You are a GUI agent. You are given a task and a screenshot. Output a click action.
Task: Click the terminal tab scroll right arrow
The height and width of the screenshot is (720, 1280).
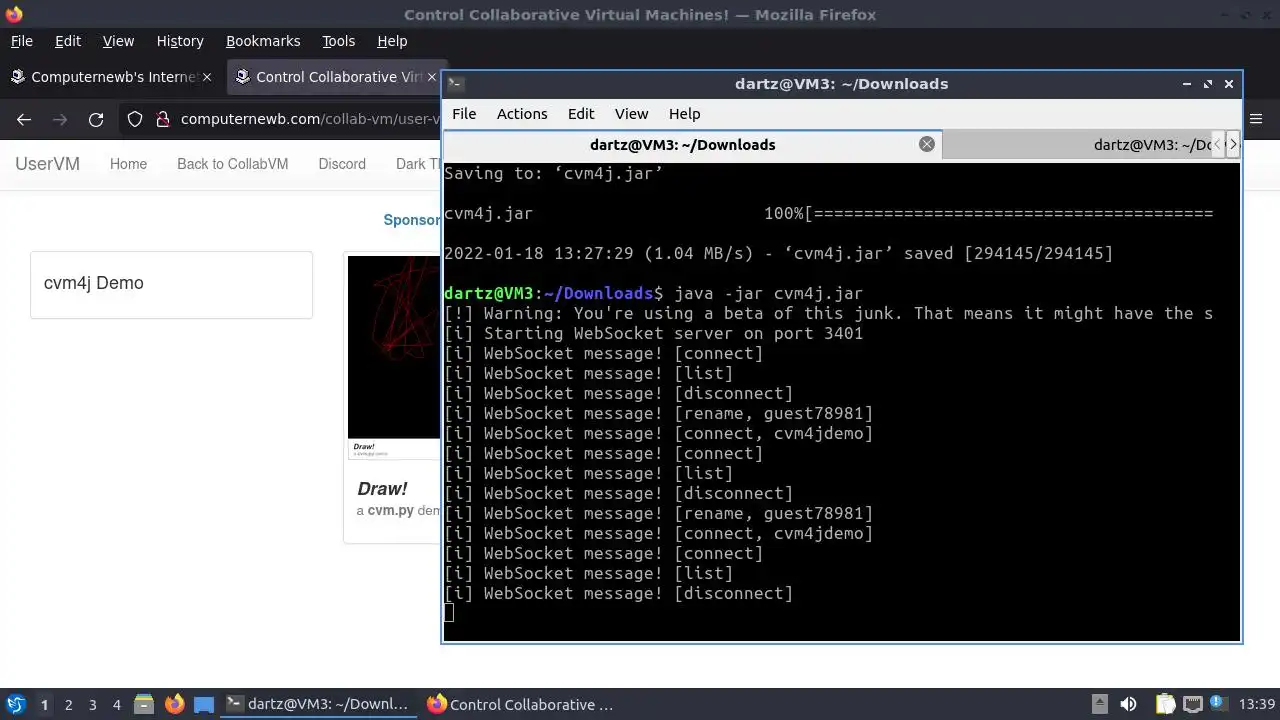click(x=1232, y=144)
